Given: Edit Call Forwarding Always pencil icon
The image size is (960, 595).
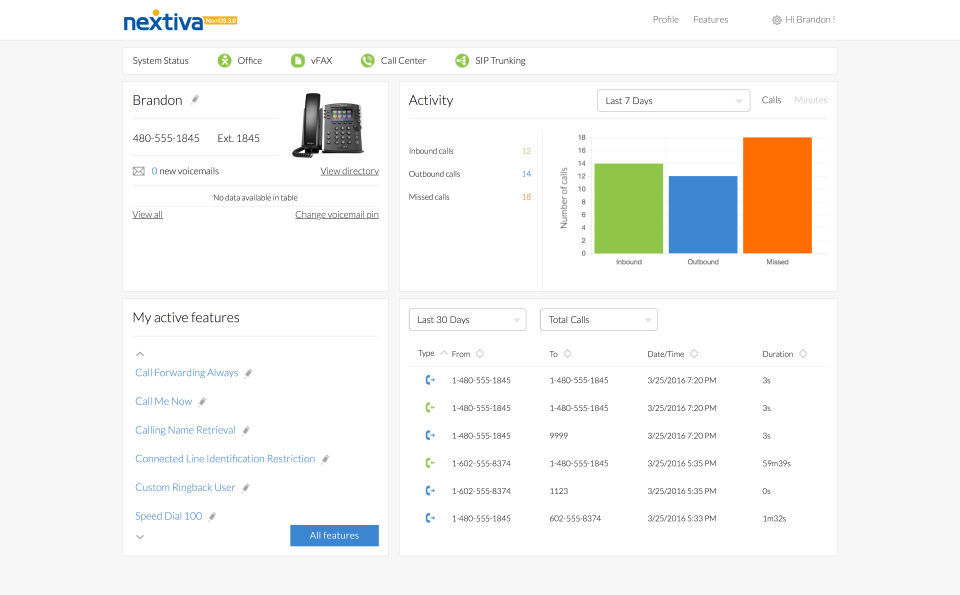Looking at the screenshot, I should 248,373.
